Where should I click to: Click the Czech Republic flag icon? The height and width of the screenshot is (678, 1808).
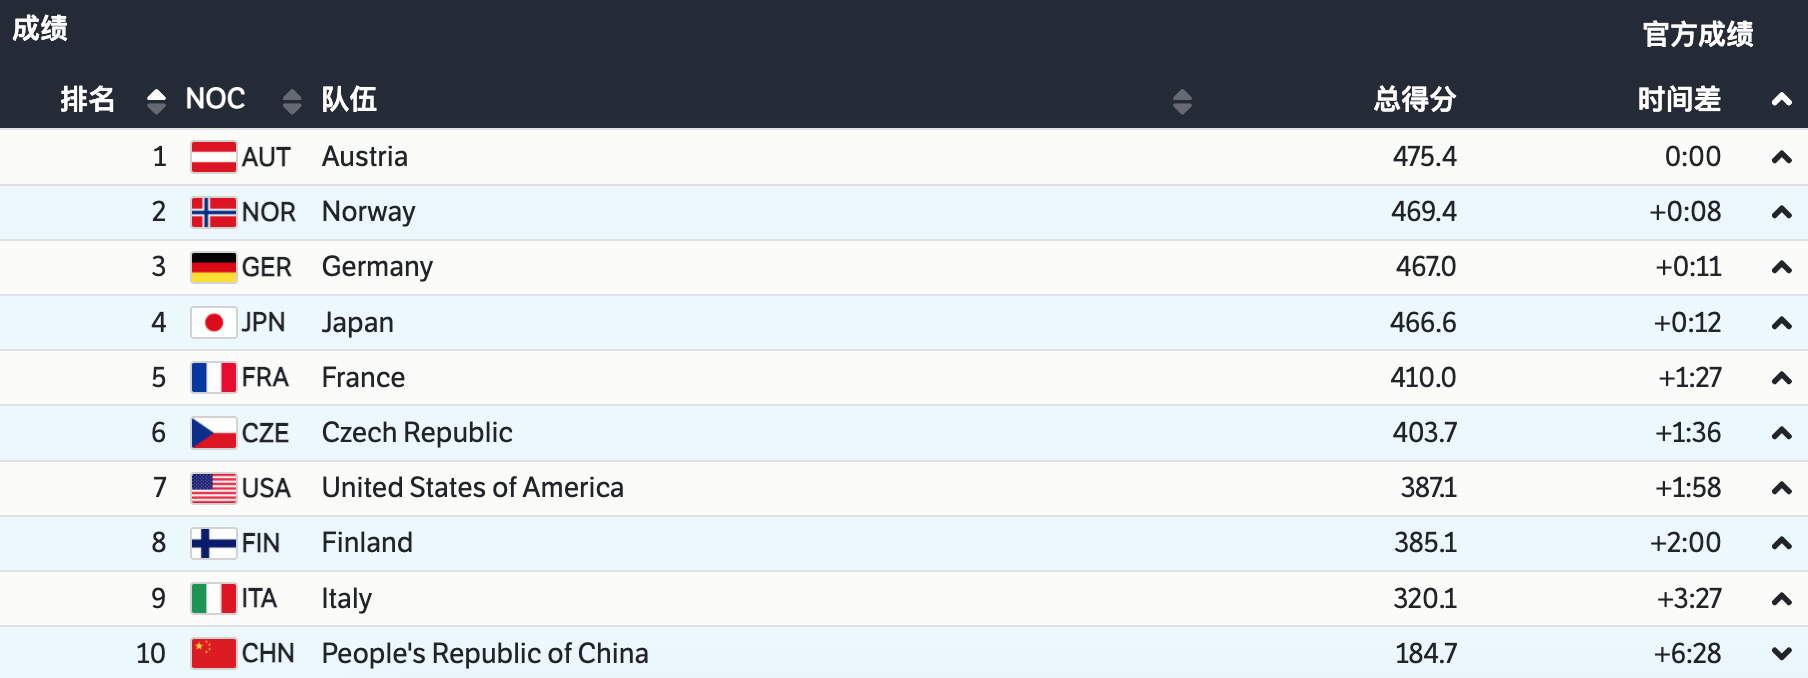(213, 433)
